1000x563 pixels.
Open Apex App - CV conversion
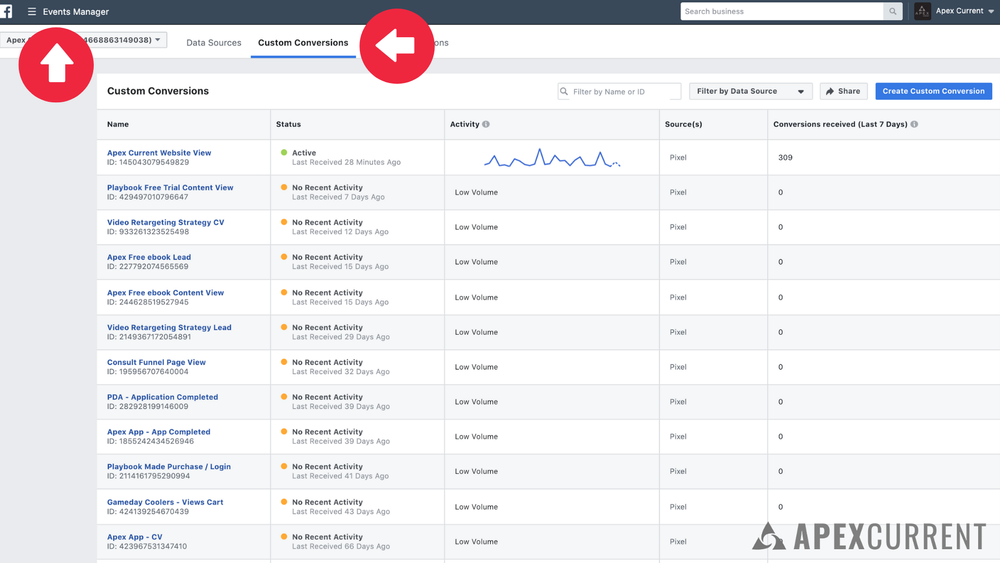(x=135, y=537)
